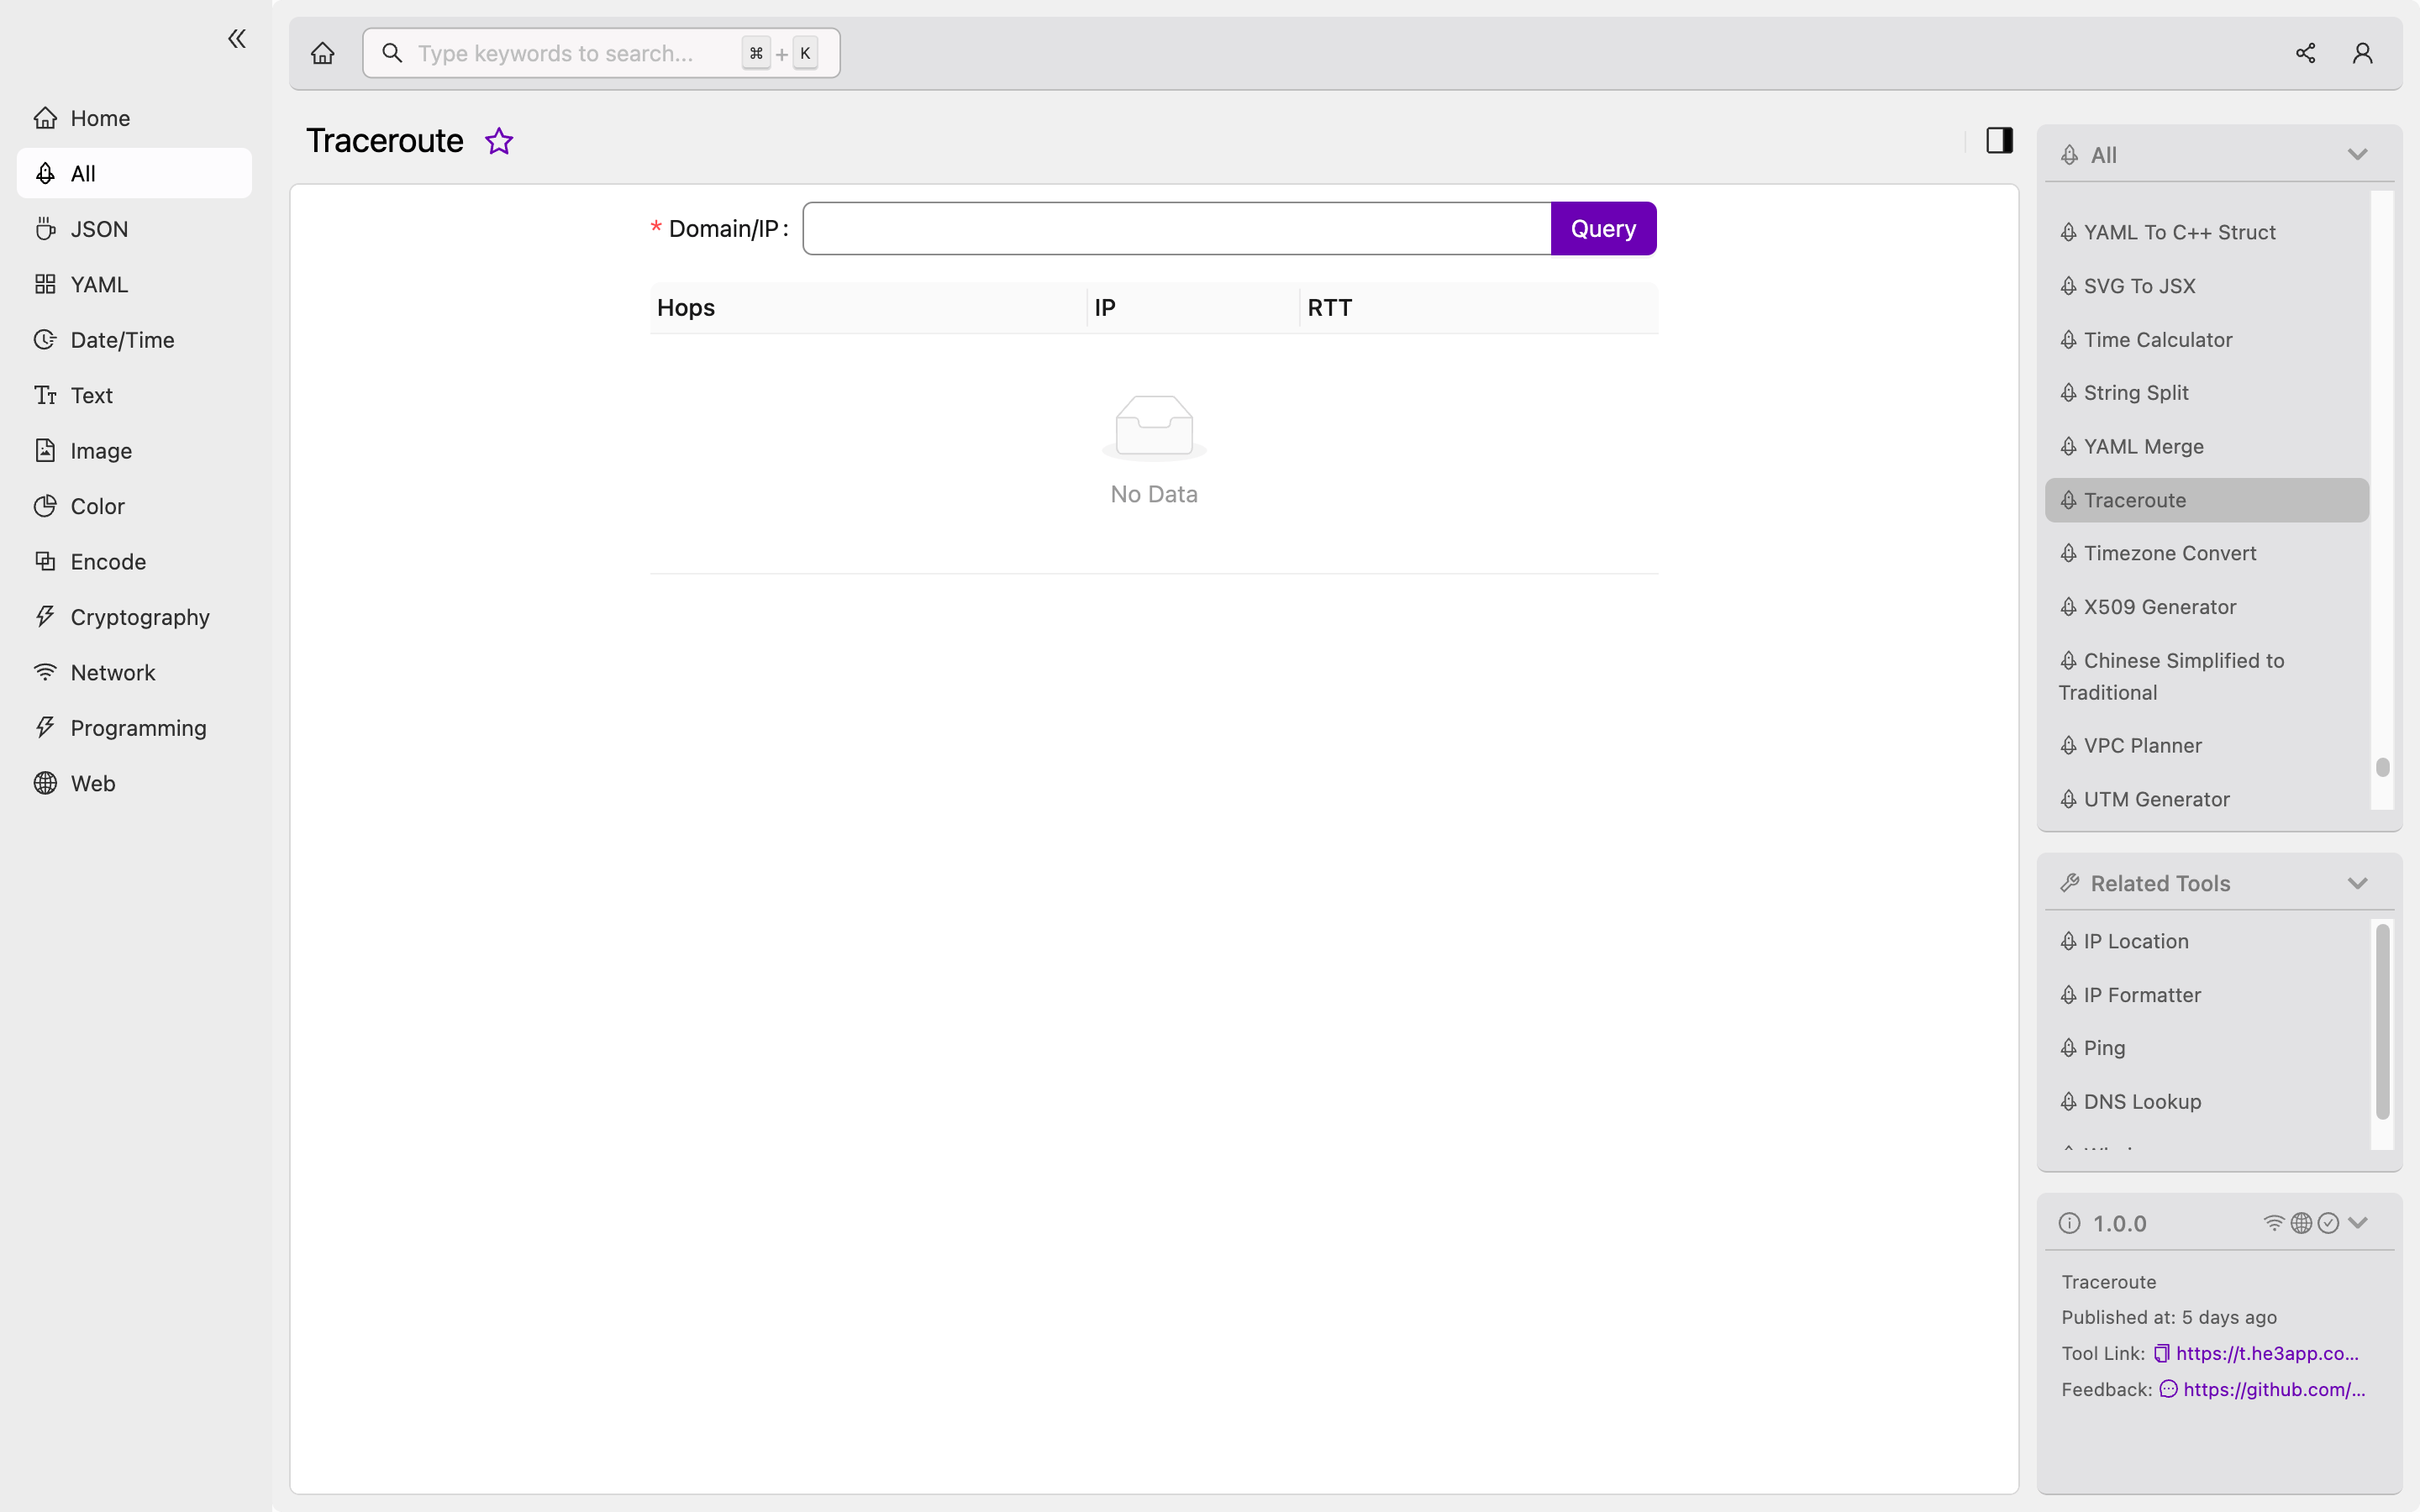2420x1512 pixels.
Task: Click the share icon in the toolbar
Action: point(2305,52)
